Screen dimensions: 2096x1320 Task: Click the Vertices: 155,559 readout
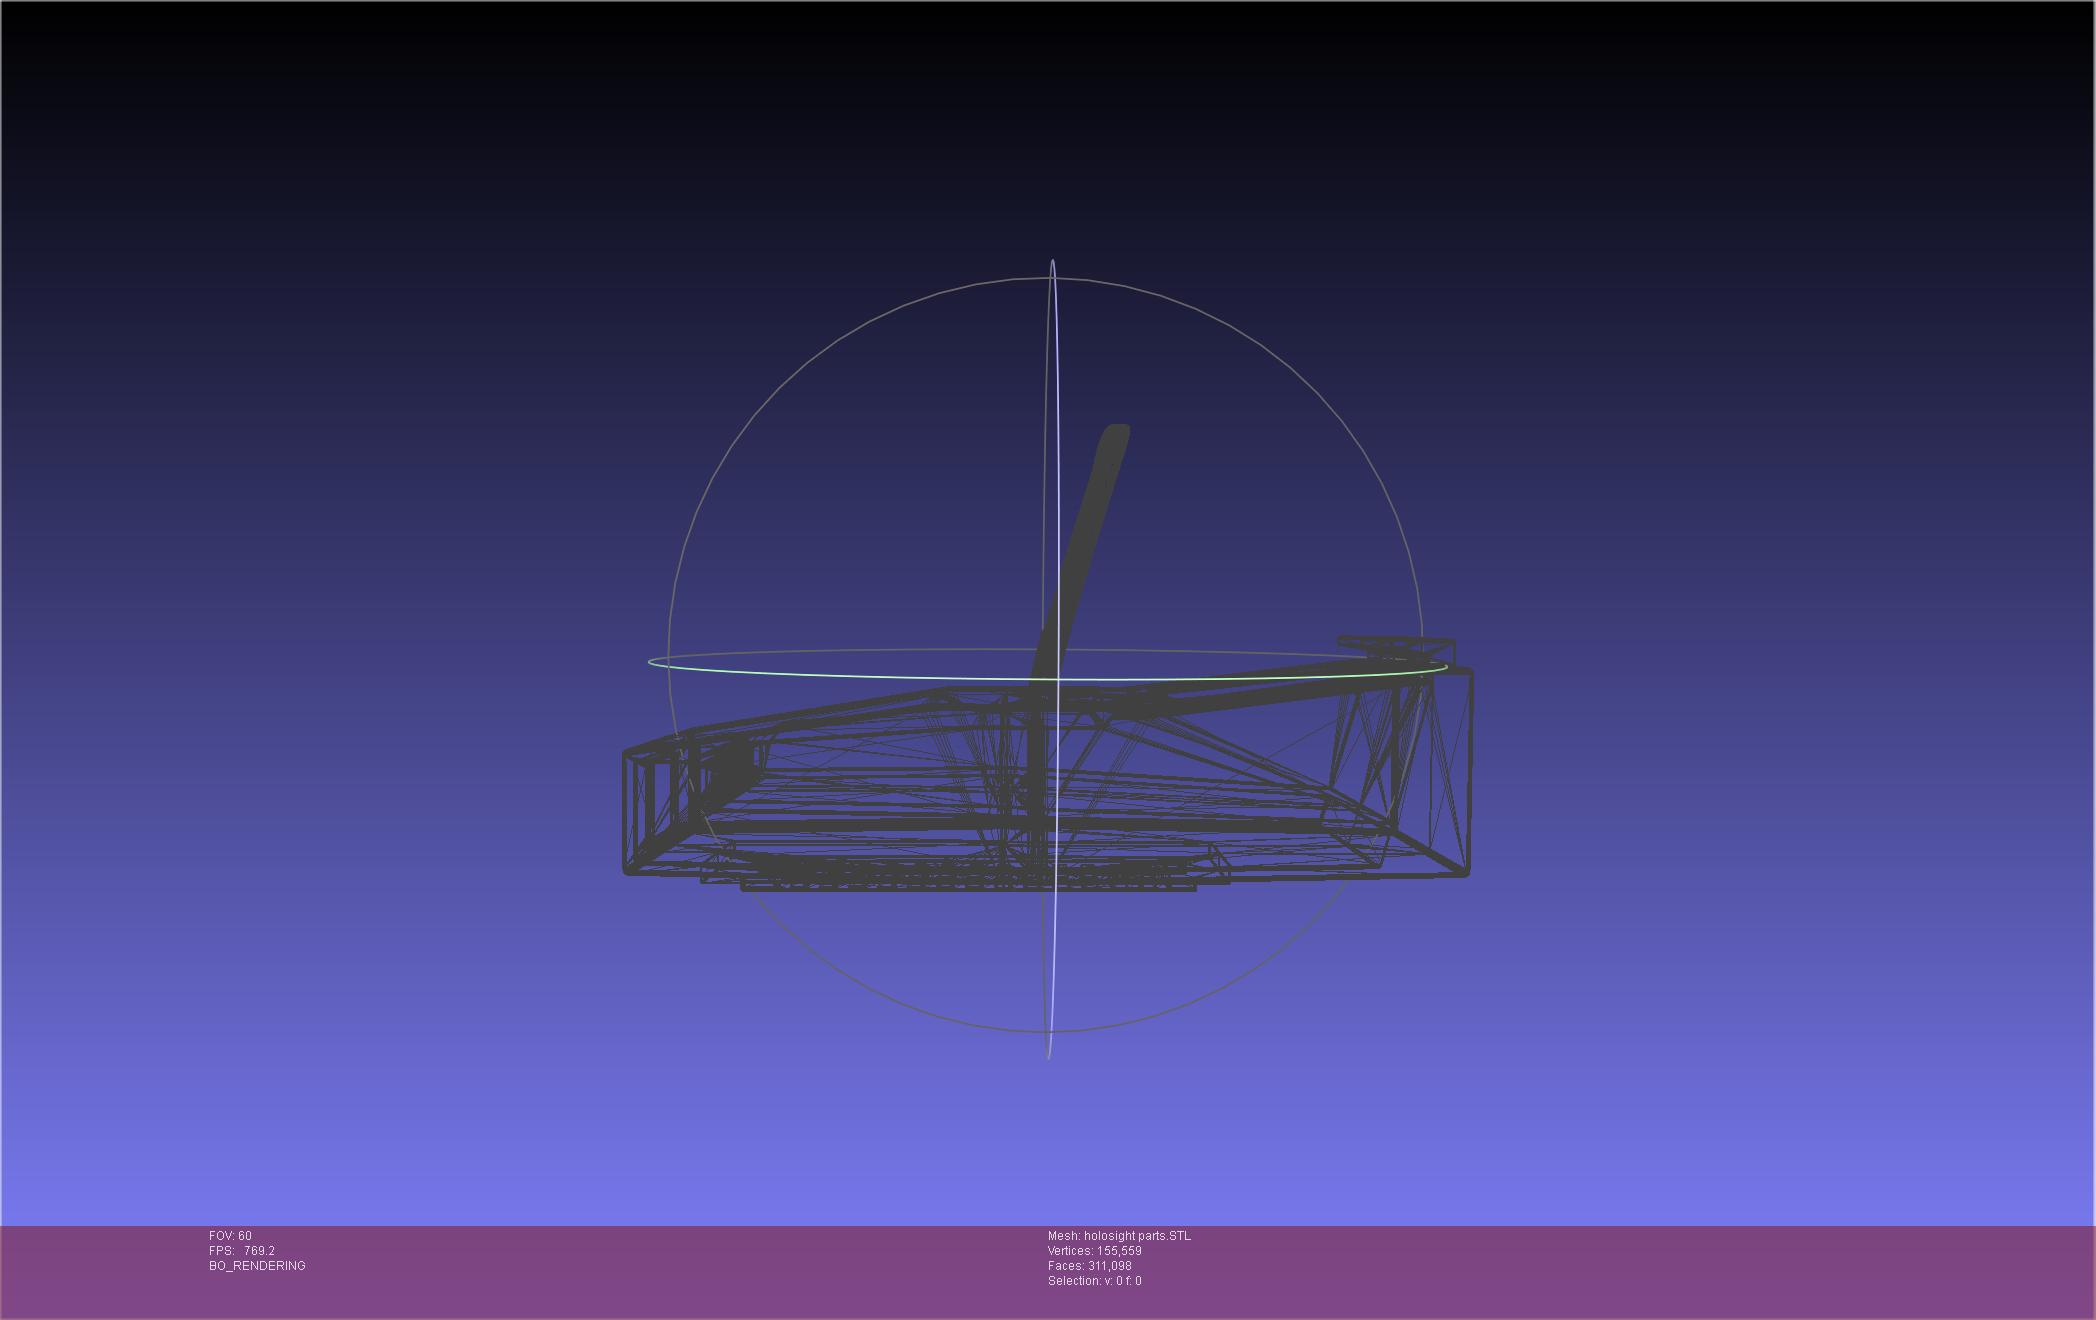[x=1094, y=1251]
